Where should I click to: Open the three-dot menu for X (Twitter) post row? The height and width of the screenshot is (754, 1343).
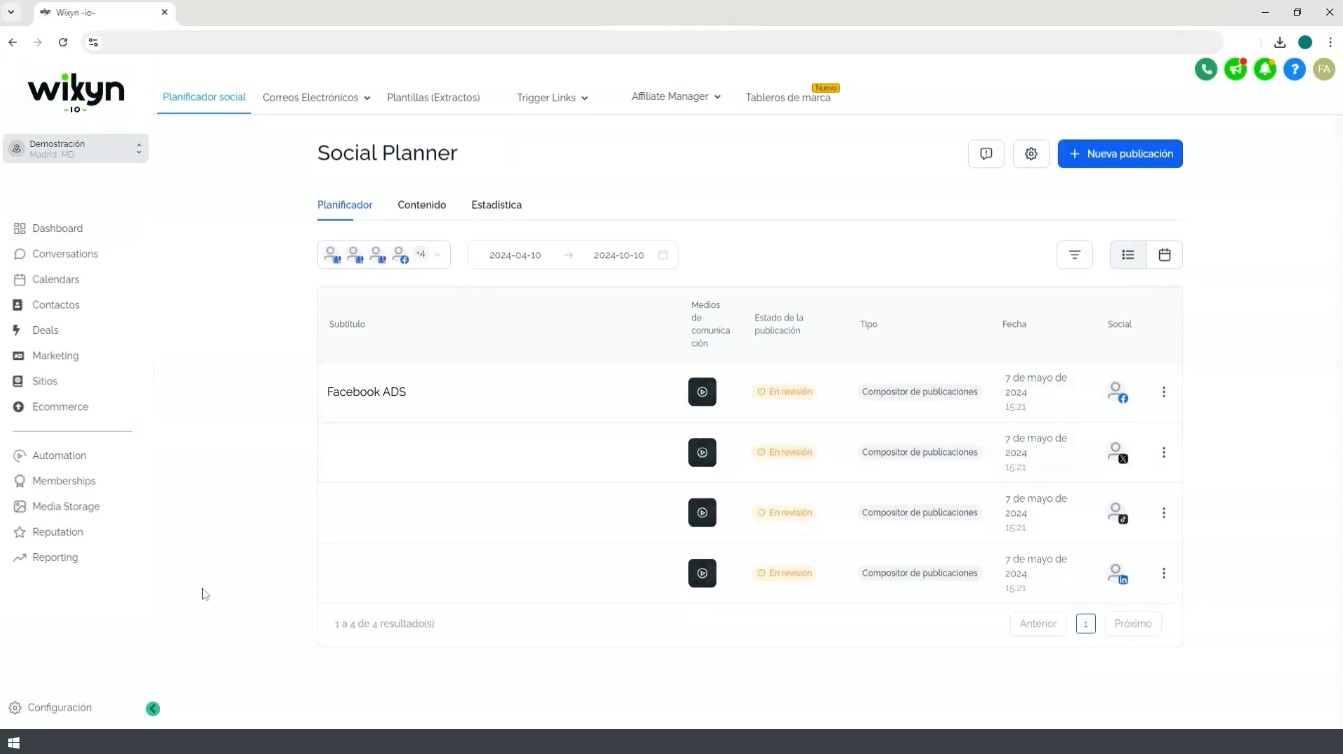[x=1164, y=453]
